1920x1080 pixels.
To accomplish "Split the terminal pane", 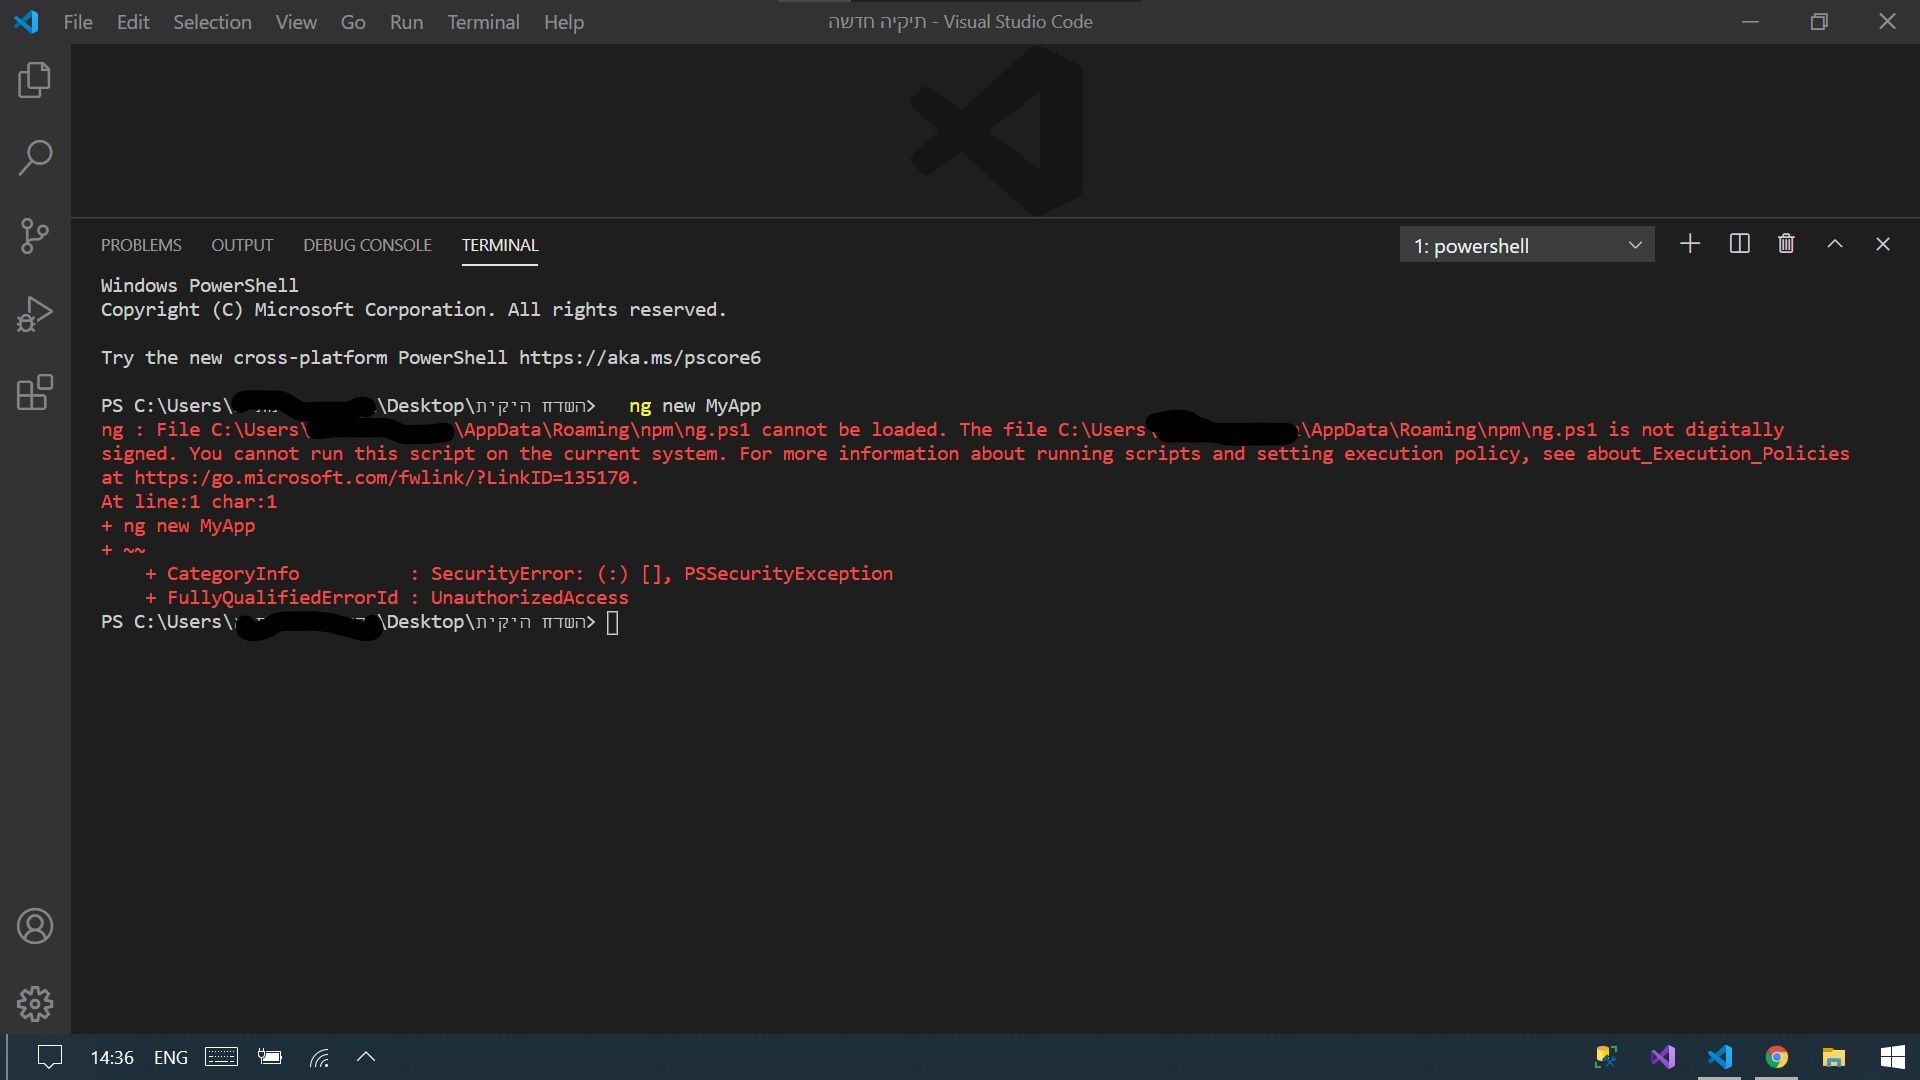I will coord(1739,244).
